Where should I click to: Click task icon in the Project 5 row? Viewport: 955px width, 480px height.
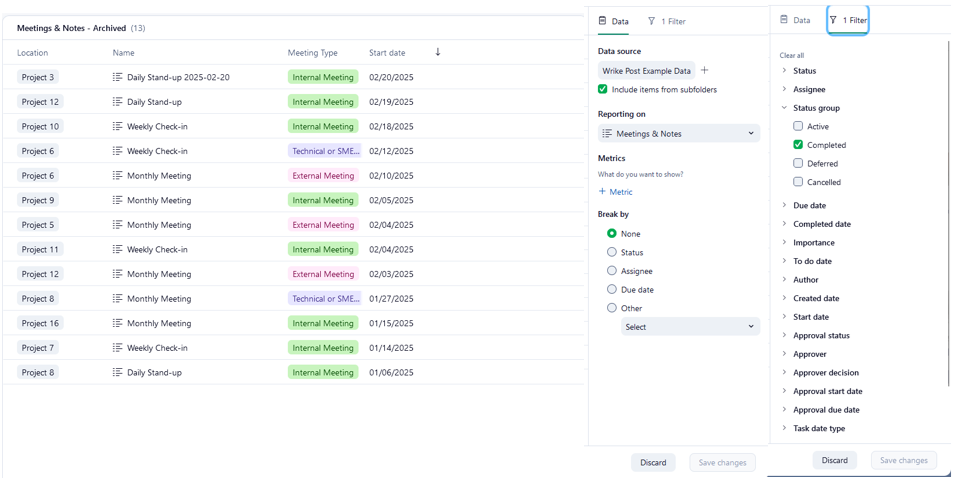(118, 225)
